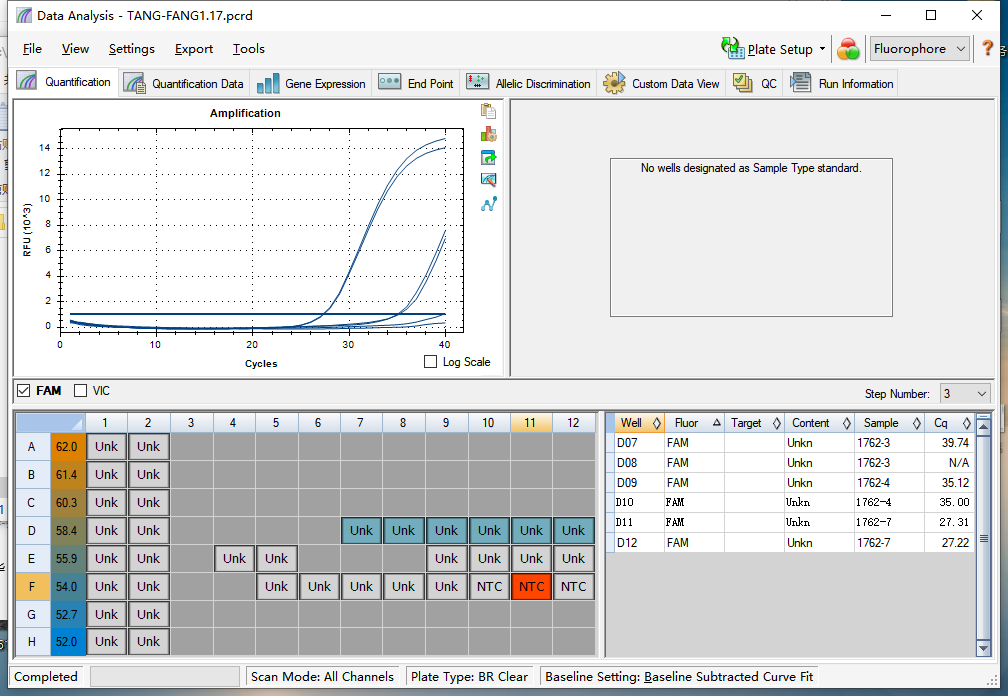Select plate column header 1

pos(105,423)
